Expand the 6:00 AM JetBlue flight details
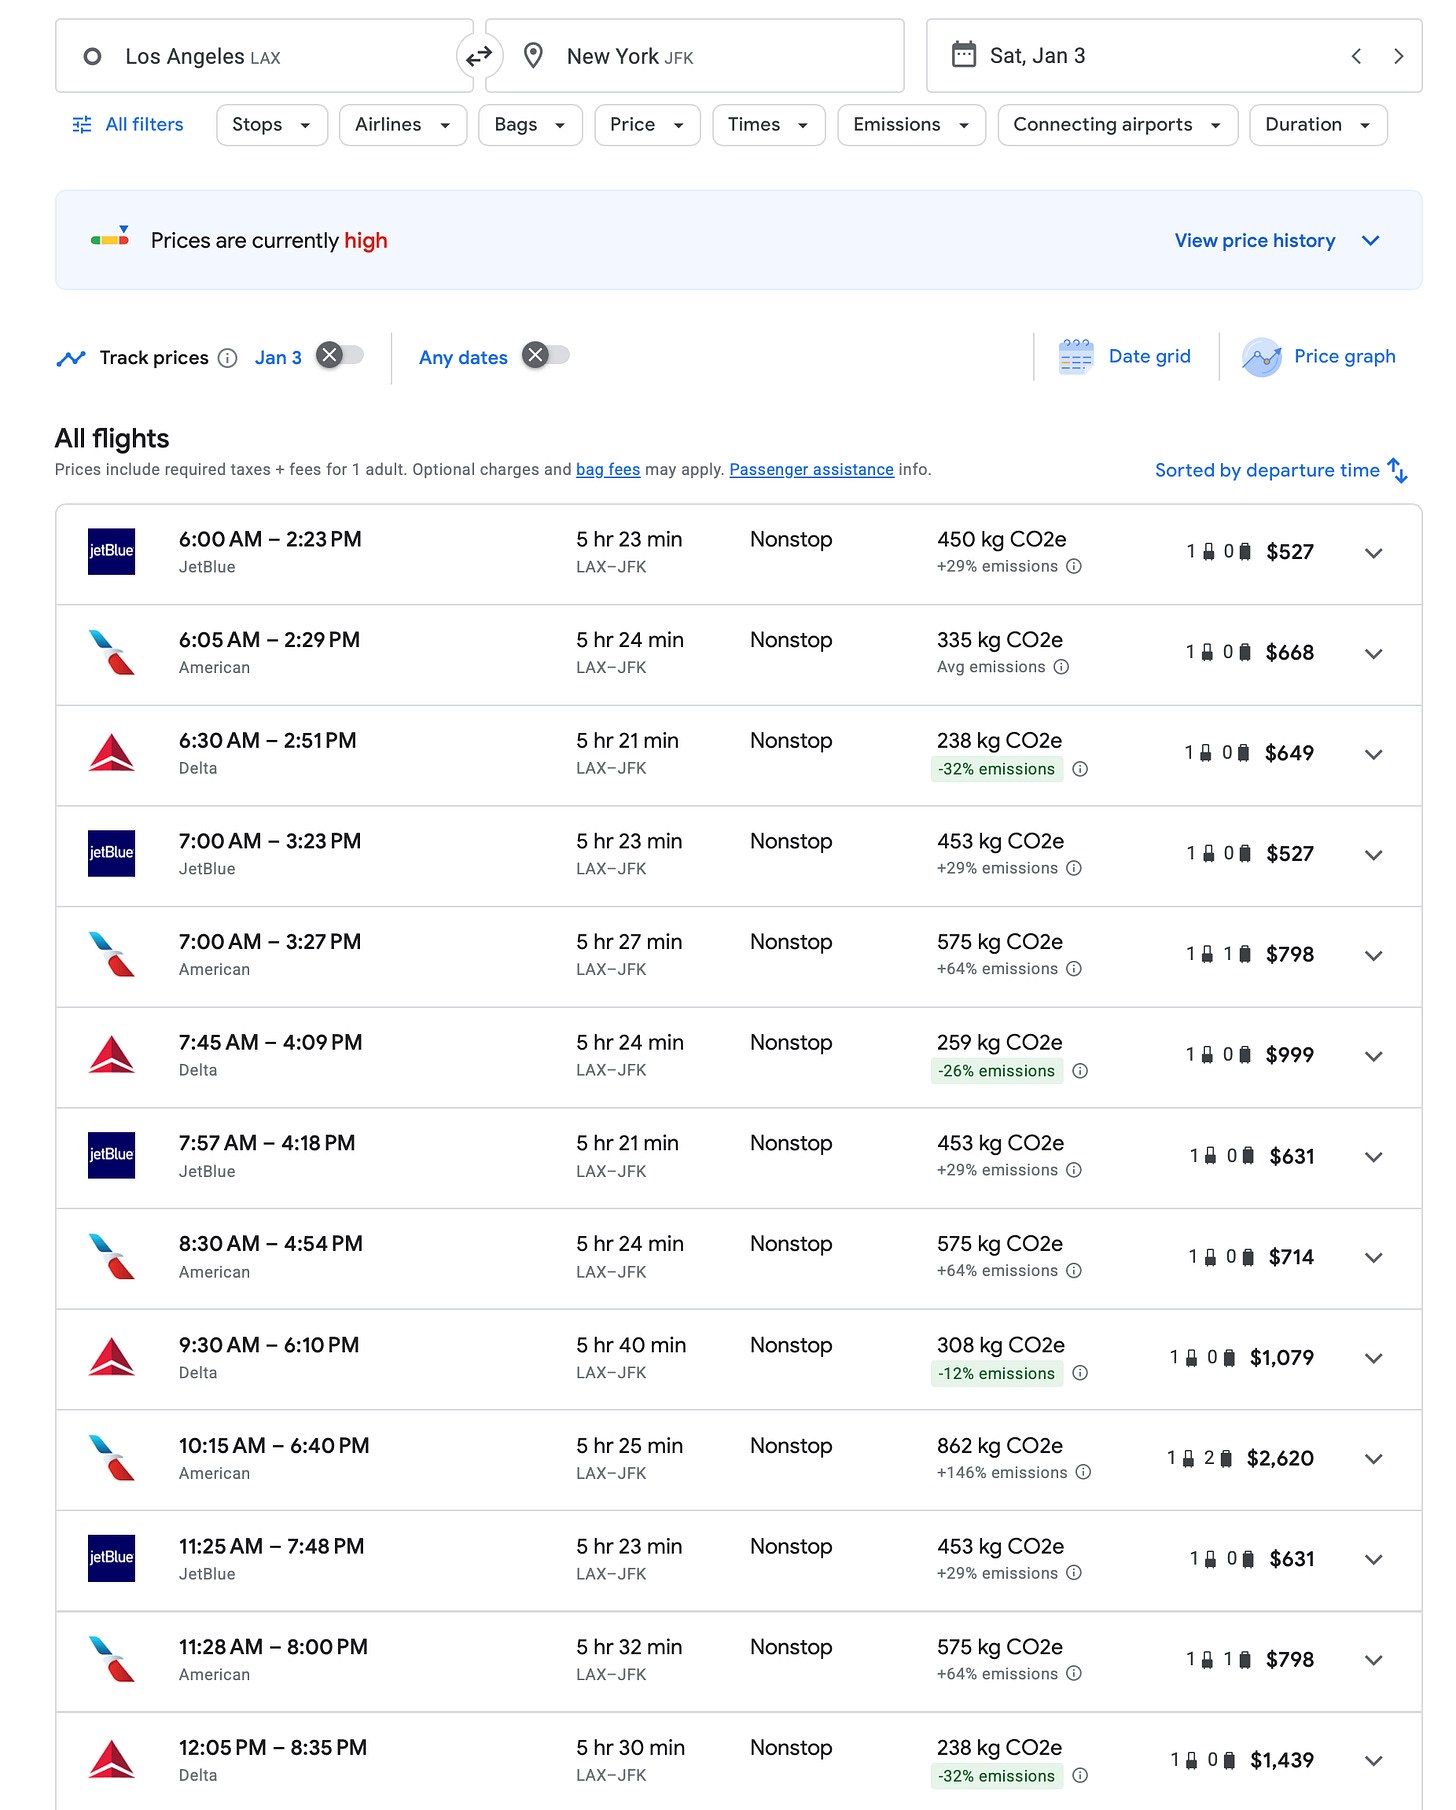 (x=1373, y=553)
